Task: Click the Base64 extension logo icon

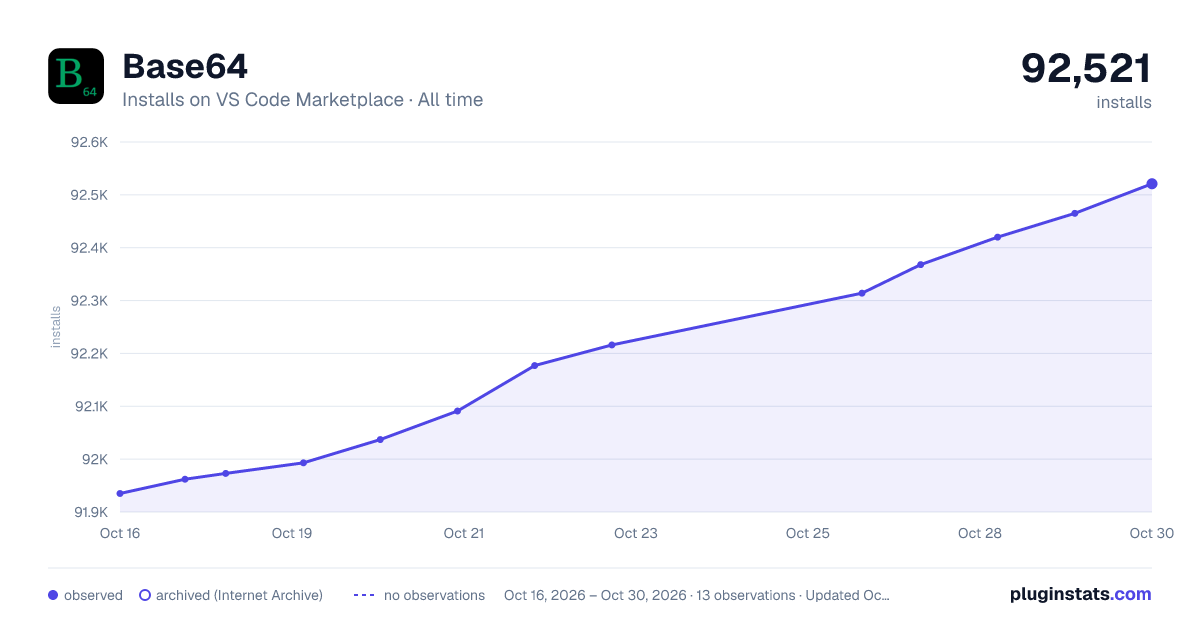Action: 76,76
